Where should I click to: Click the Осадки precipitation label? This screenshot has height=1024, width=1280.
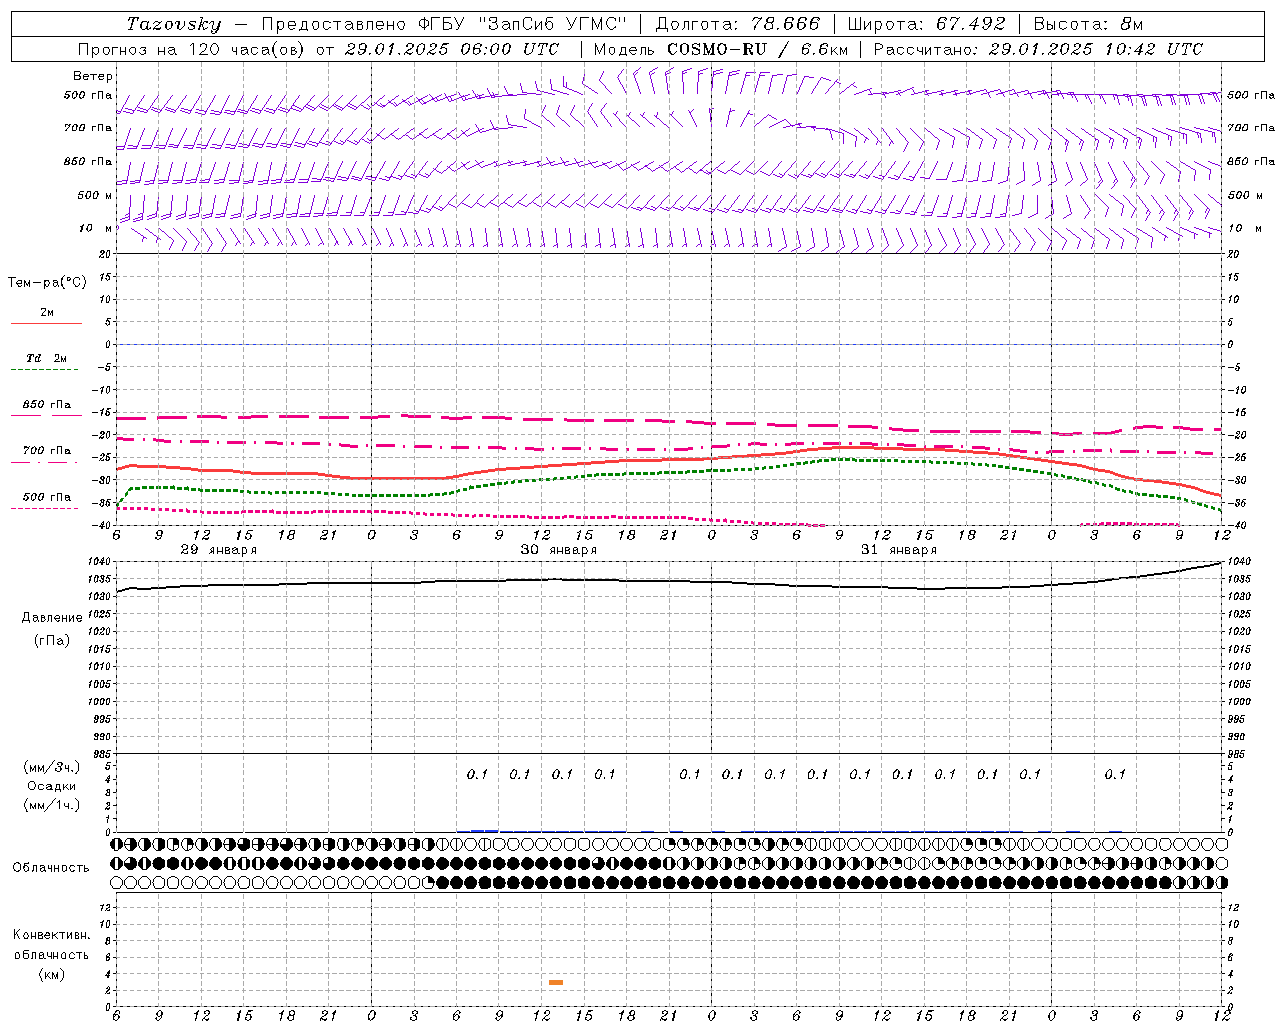[x=51, y=786]
